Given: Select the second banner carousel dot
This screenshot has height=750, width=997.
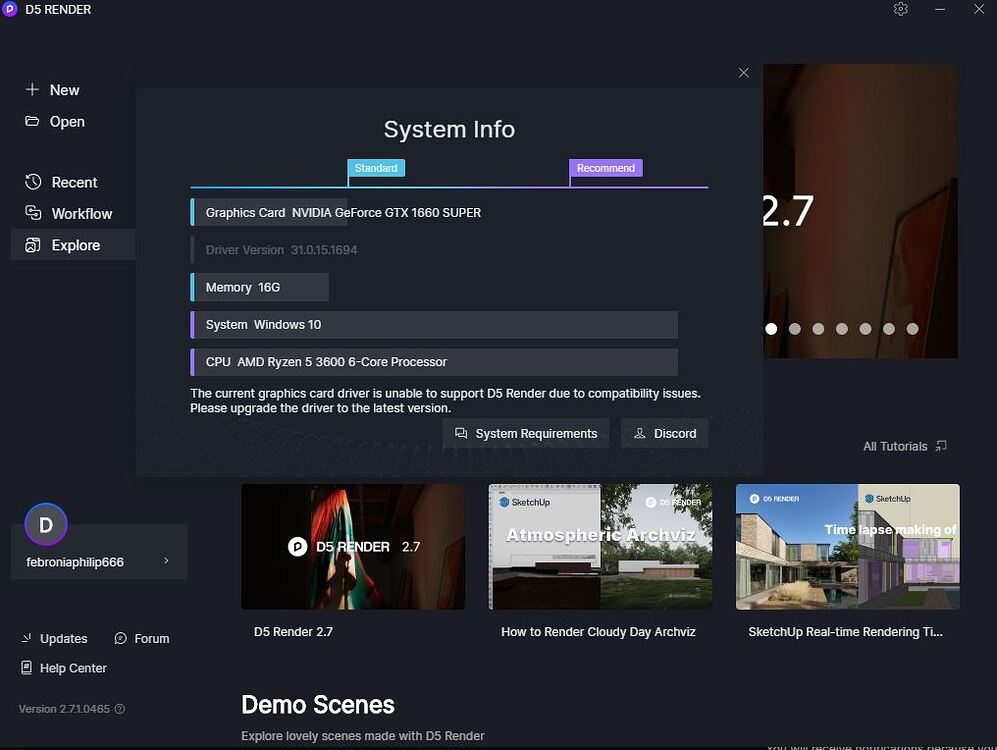Looking at the screenshot, I should (x=795, y=329).
